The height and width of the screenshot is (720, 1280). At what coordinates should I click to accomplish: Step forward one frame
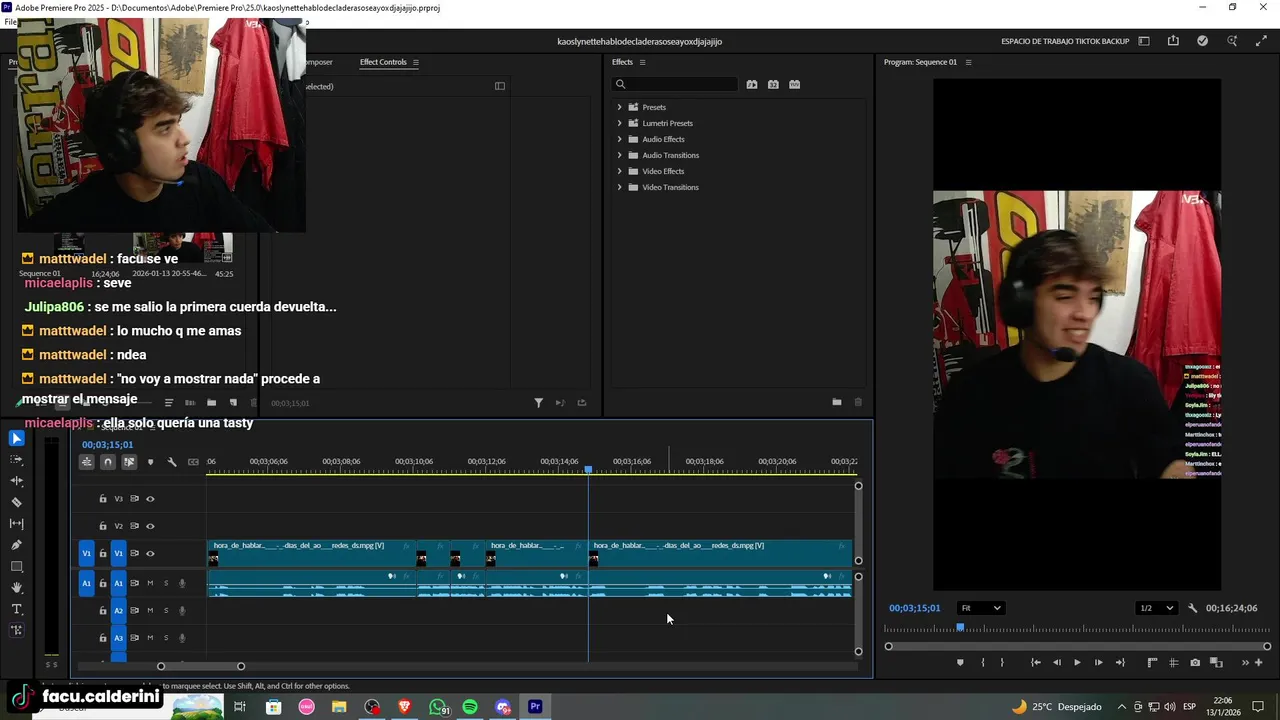click(1098, 662)
